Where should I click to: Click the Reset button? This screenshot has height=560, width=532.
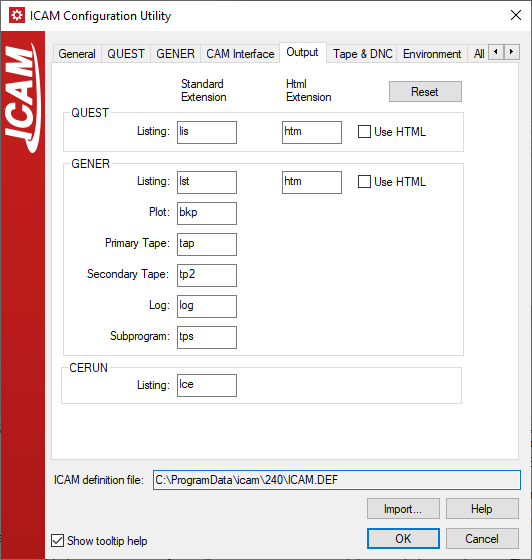point(425,92)
